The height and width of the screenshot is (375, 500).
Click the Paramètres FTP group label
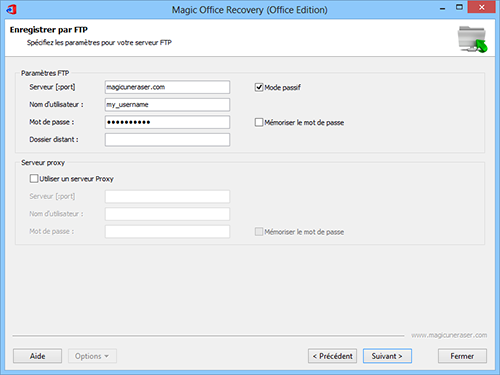(45, 73)
